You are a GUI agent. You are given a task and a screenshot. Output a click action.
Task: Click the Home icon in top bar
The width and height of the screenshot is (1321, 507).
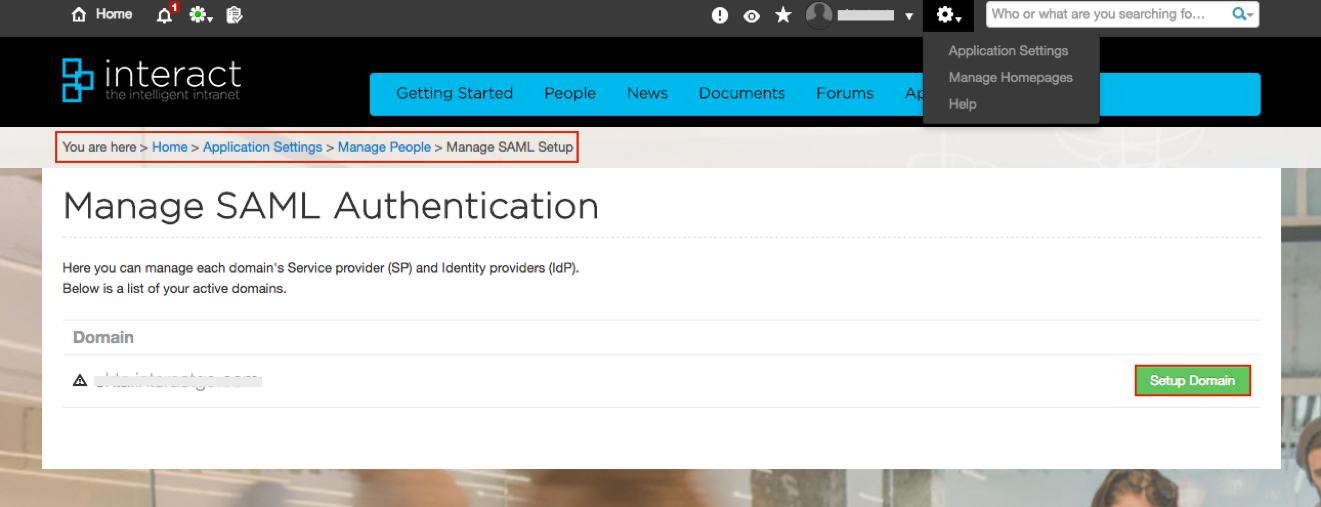(80, 15)
